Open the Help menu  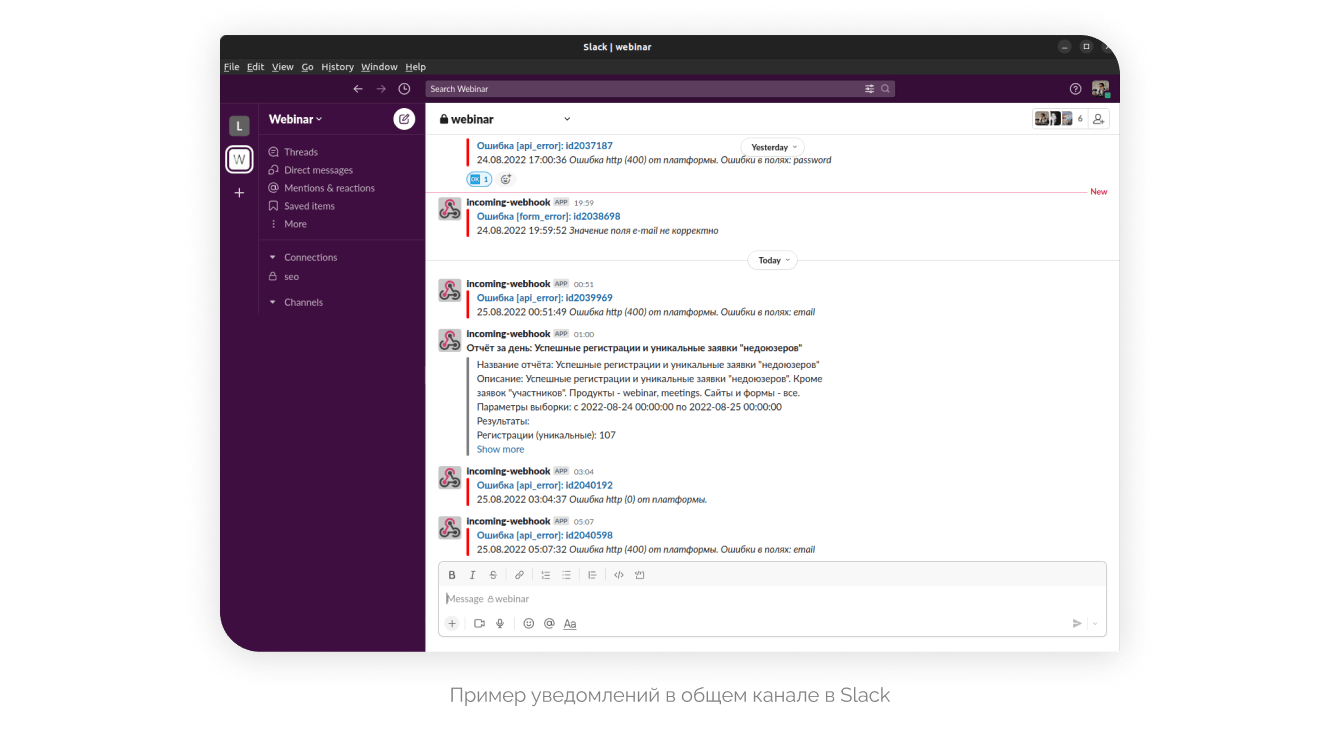416,67
